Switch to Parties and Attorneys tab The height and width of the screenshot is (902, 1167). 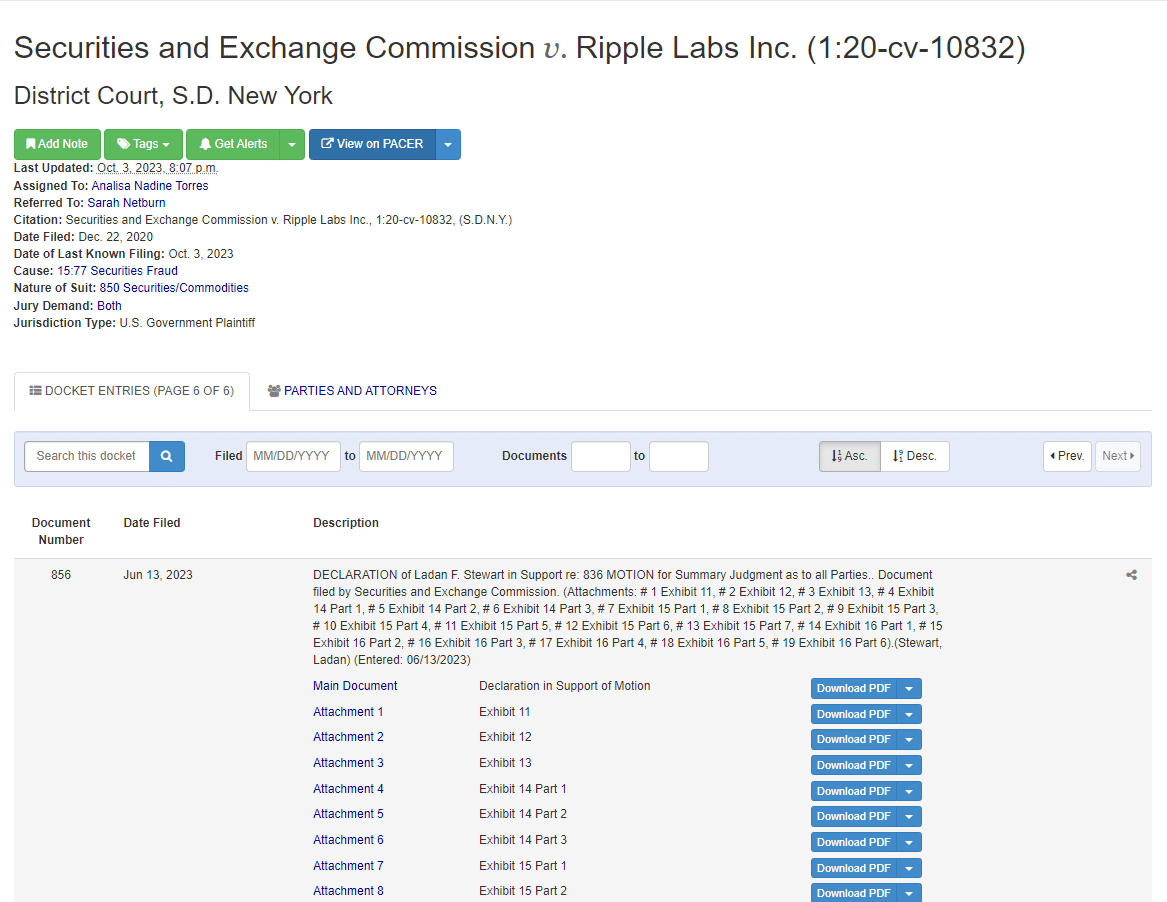point(352,391)
